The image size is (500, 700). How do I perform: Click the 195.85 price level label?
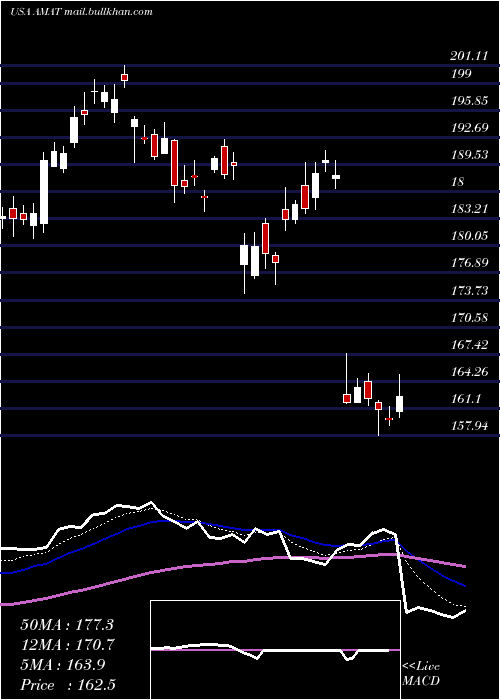tap(469, 101)
